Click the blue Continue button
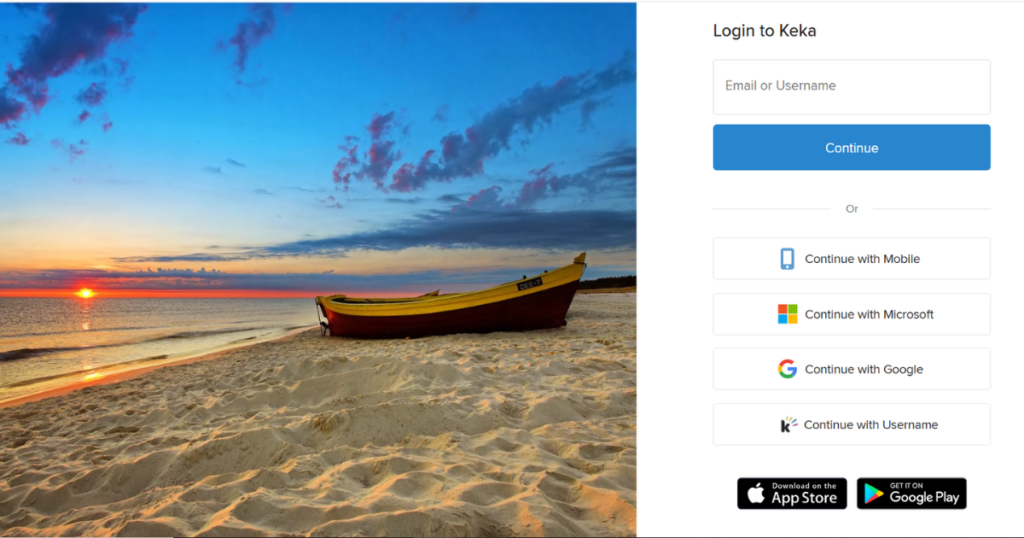Viewport: 1024px width, 538px height. coord(852,148)
